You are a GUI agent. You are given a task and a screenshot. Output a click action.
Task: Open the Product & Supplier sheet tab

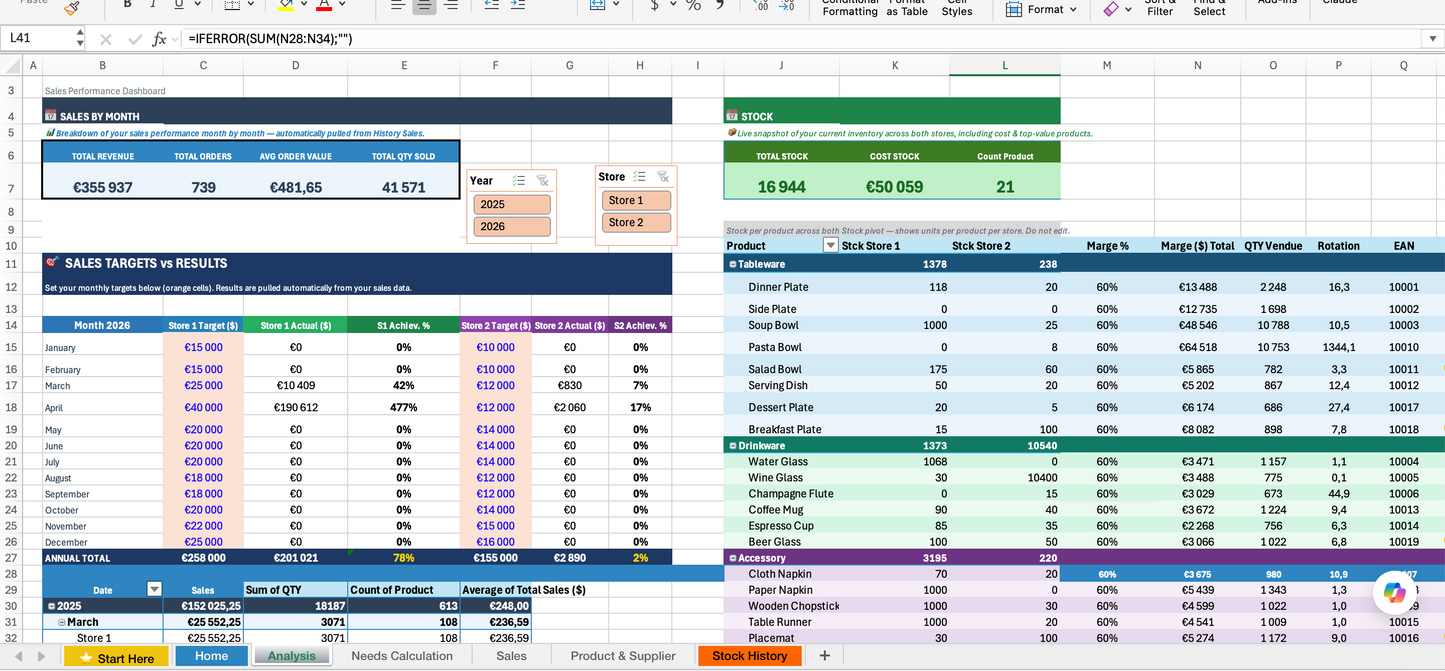[x=623, y=656]
